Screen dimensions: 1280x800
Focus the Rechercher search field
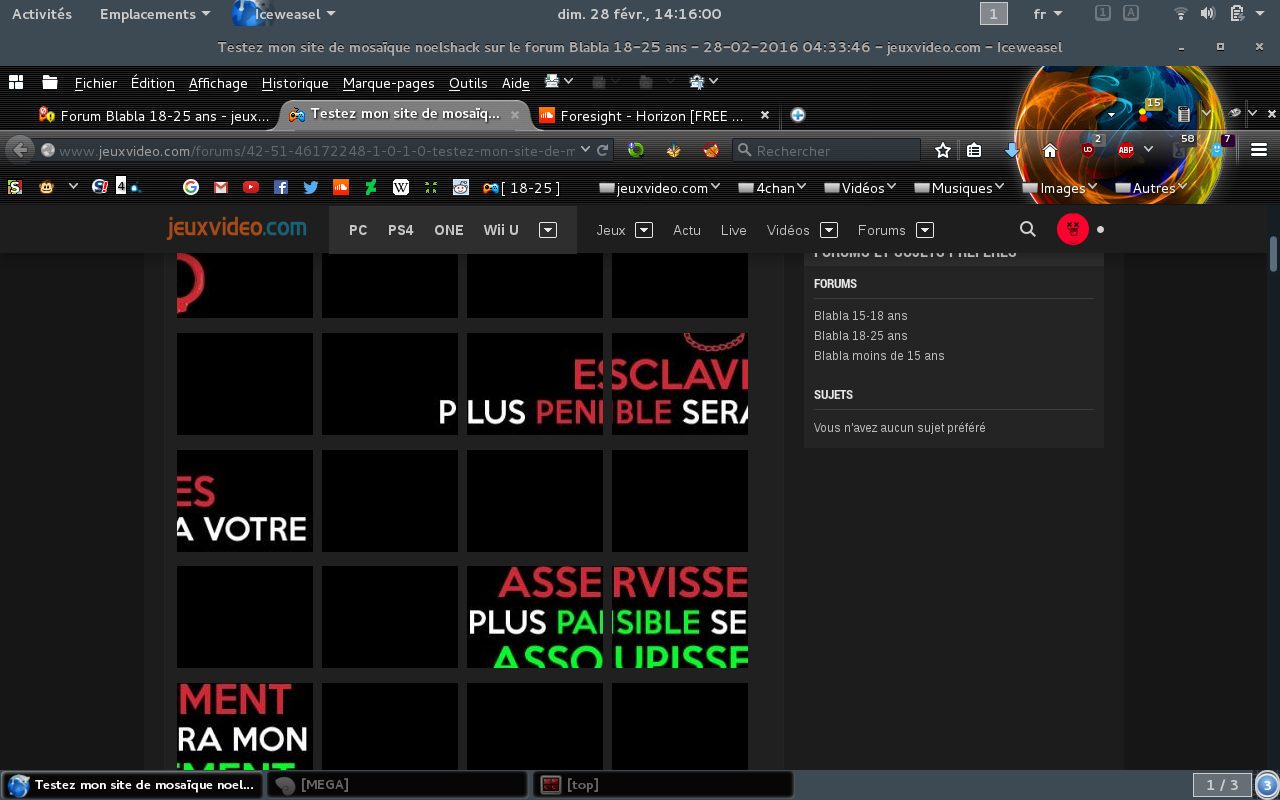826,150
